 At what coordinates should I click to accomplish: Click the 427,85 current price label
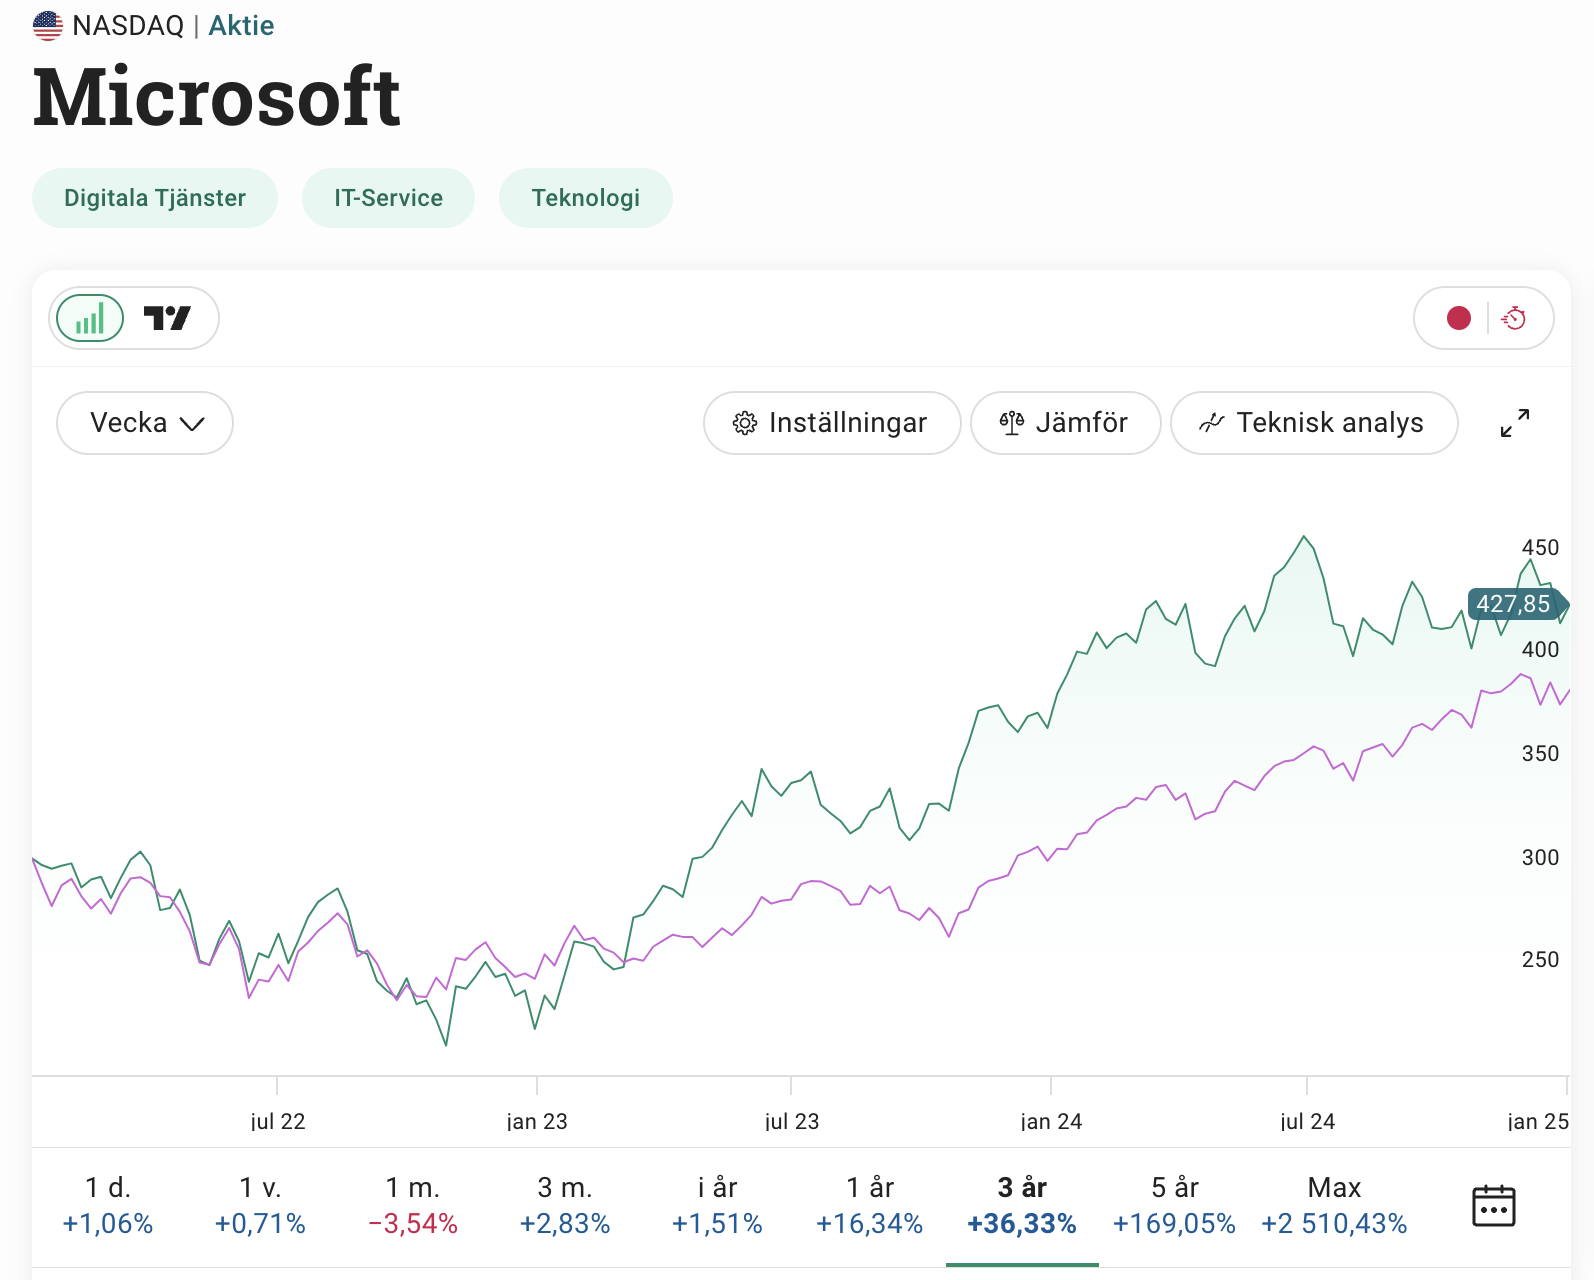(1514, 604)
